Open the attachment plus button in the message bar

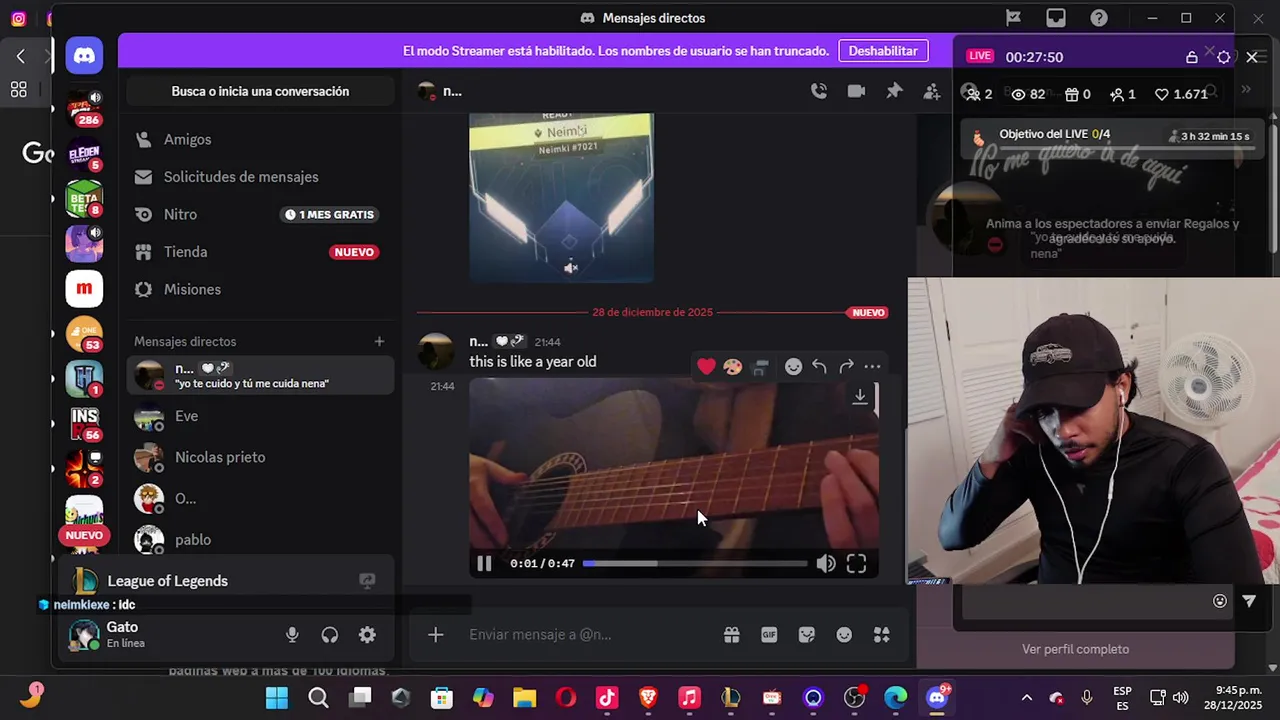tap(436, 635)
